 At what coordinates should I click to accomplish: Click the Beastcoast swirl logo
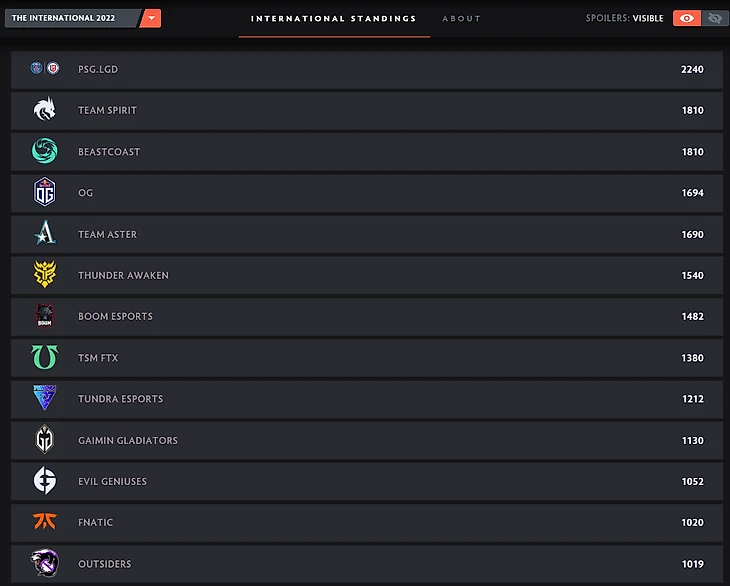click(x=45, y=151)
